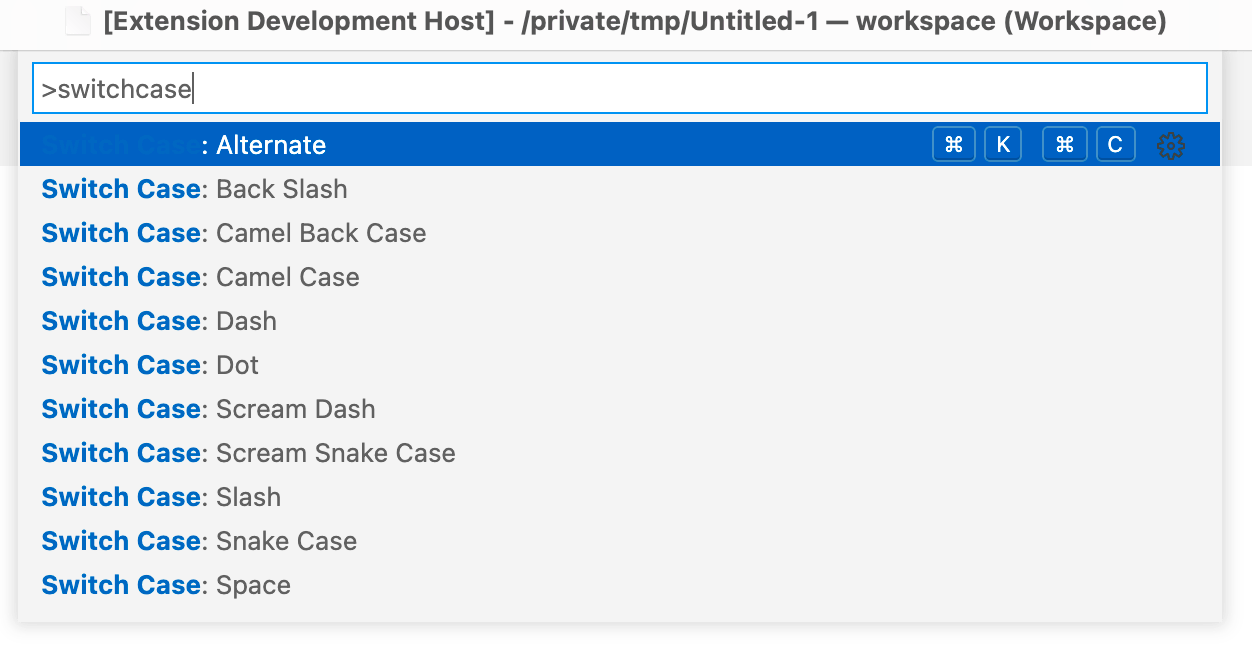Select Switch Case: Dash entry
Viewport: 1252px width, 656px height.
620,321
